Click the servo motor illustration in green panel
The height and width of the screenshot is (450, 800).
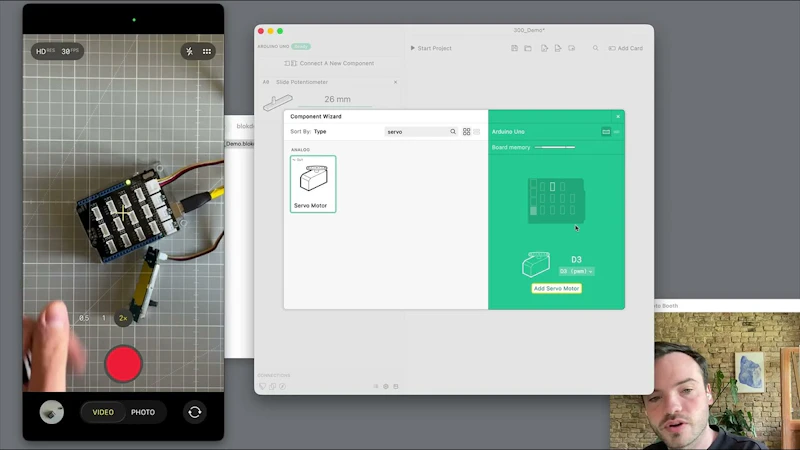pyautogui.click(x=536, y=264)
